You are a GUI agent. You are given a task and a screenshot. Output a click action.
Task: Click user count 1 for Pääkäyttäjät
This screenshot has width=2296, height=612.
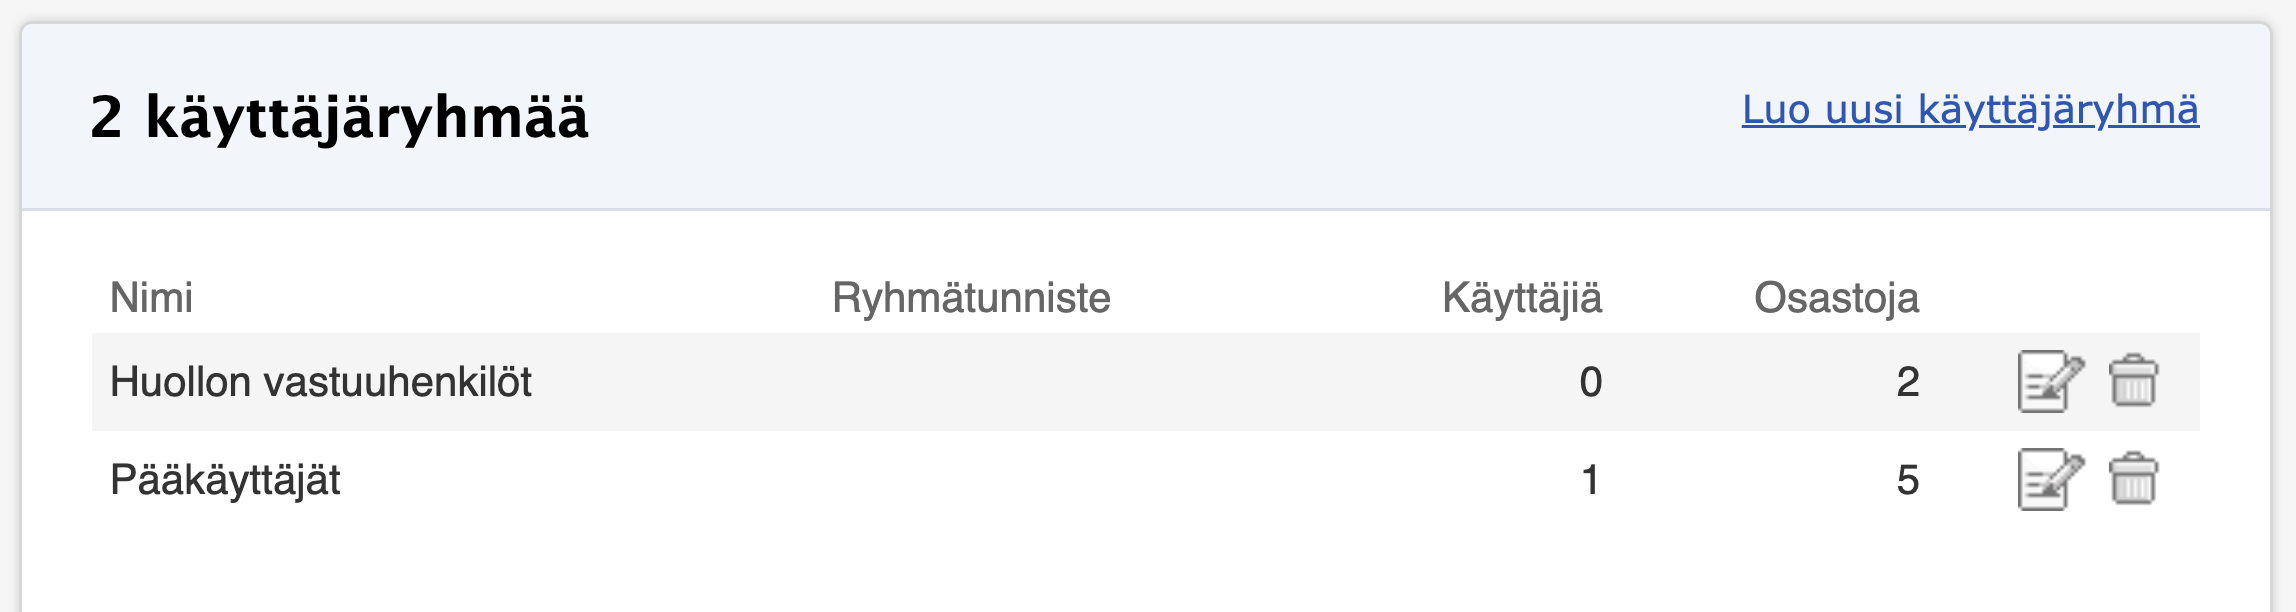click(1591, 480)
